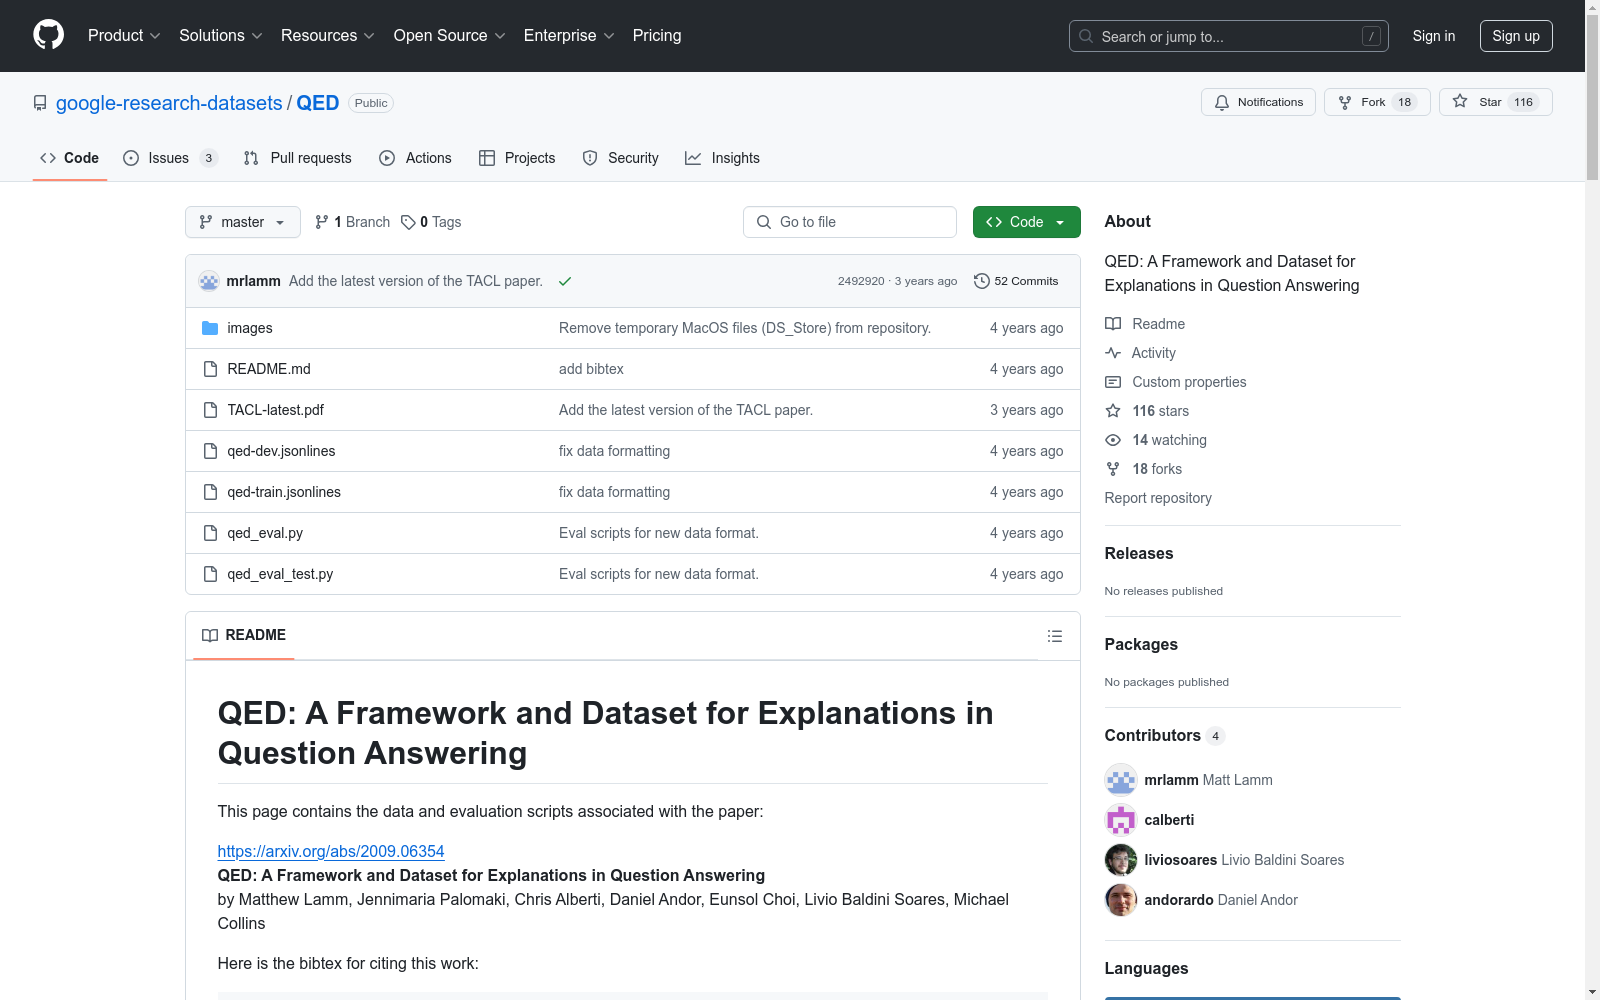The width and height of the screenshot is (1600, 1000).
Task: Focus the Search or jump to field
Action: pos(1229,36)
